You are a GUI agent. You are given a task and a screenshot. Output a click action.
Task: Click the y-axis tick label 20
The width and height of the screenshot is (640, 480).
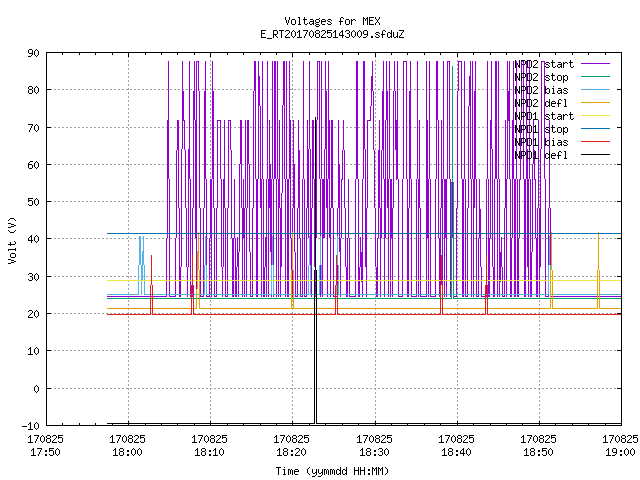point(33,314)
